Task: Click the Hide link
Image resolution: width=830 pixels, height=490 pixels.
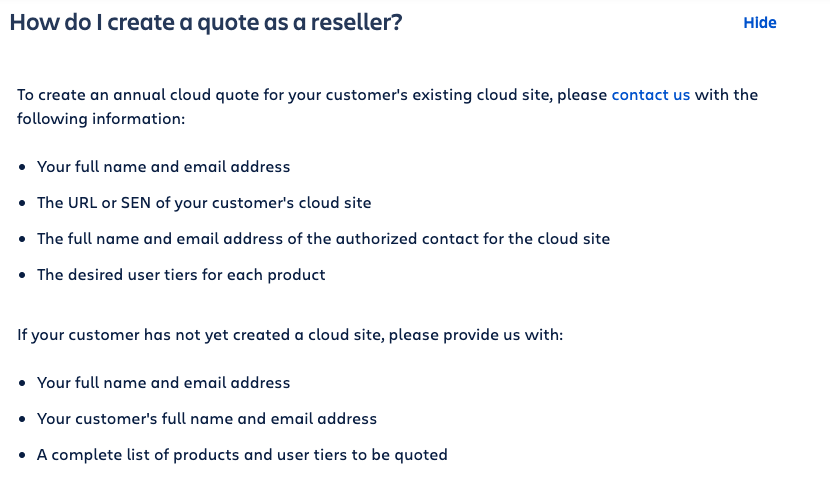Action: (760, 23)
